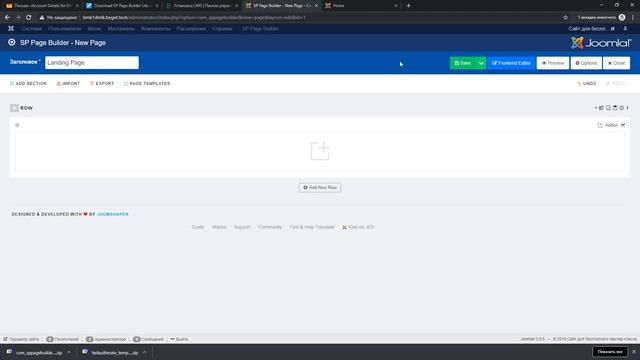The image size is (640, 360).
Task: Open the Support footer link
Action: pos(242,227)
